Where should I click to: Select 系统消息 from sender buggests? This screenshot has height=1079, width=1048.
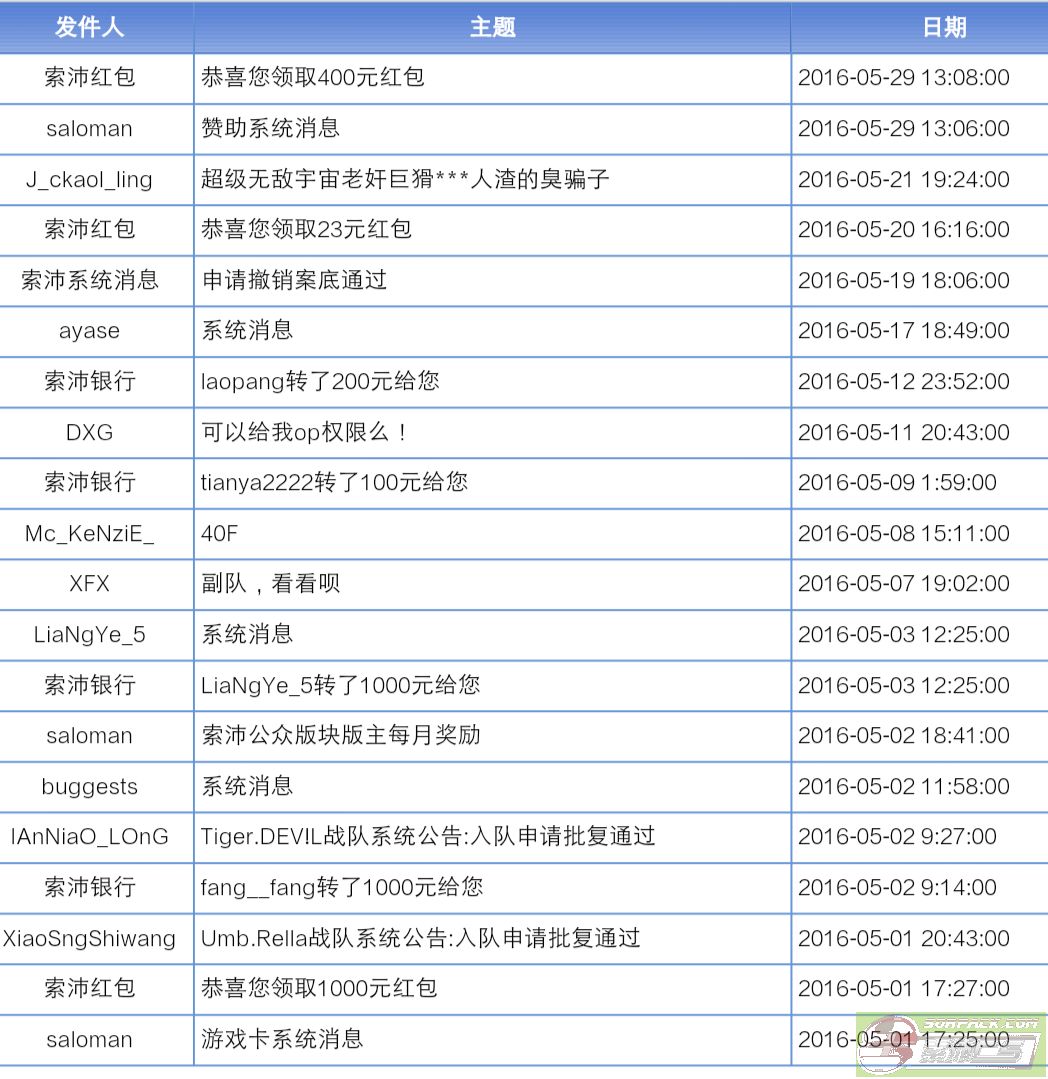pyautogui.click(x=247, y=786)
